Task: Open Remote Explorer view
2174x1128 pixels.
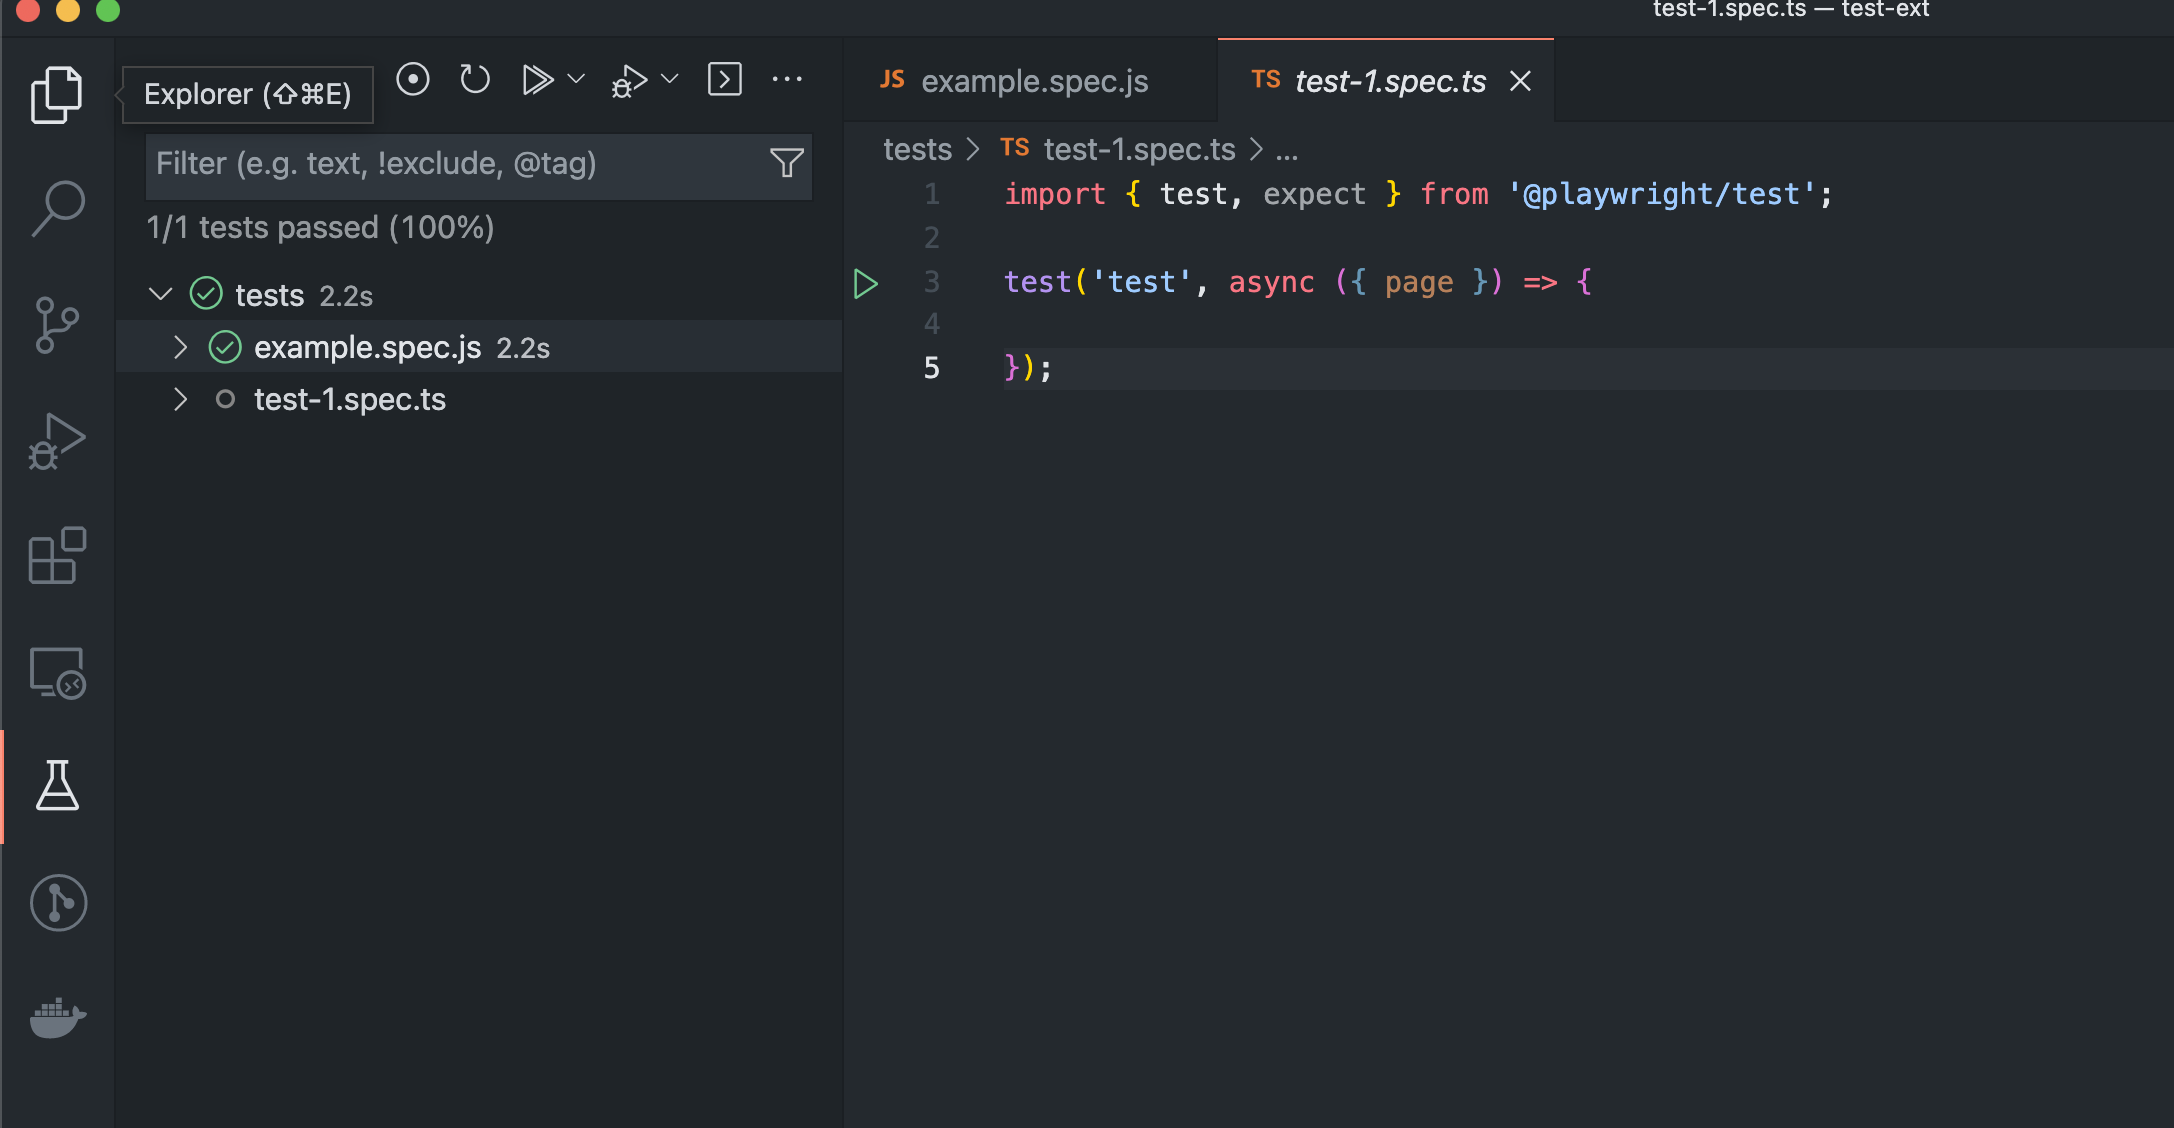Action: (57, 673)
